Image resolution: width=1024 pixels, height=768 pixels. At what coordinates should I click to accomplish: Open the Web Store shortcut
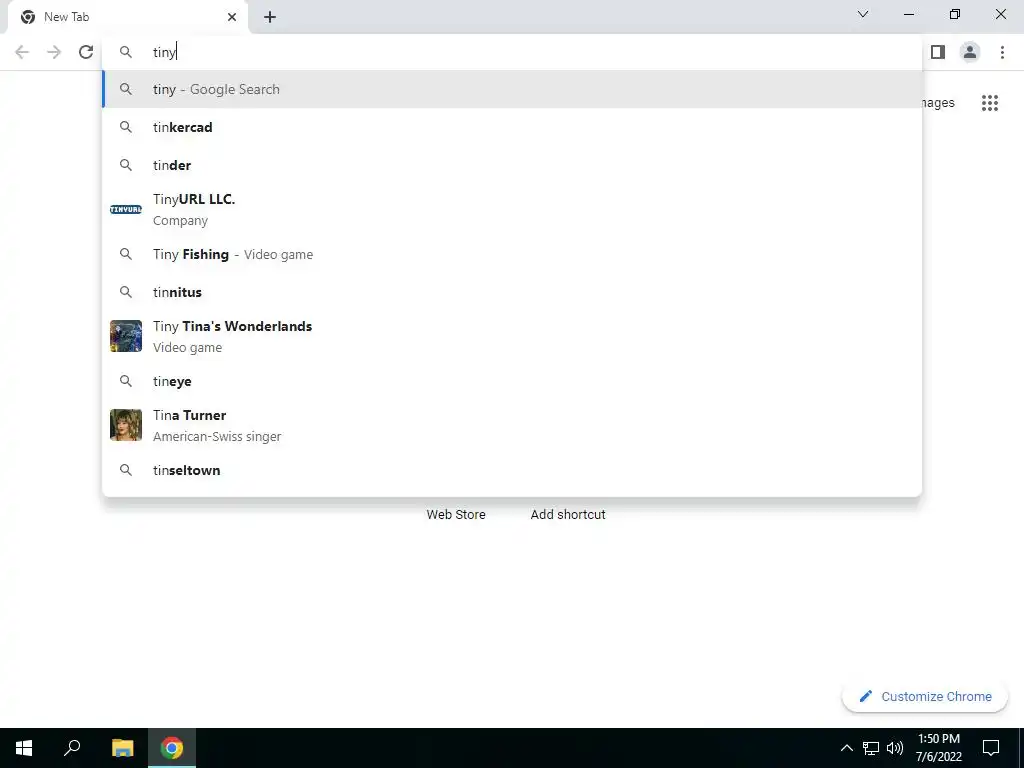point(456,515)
